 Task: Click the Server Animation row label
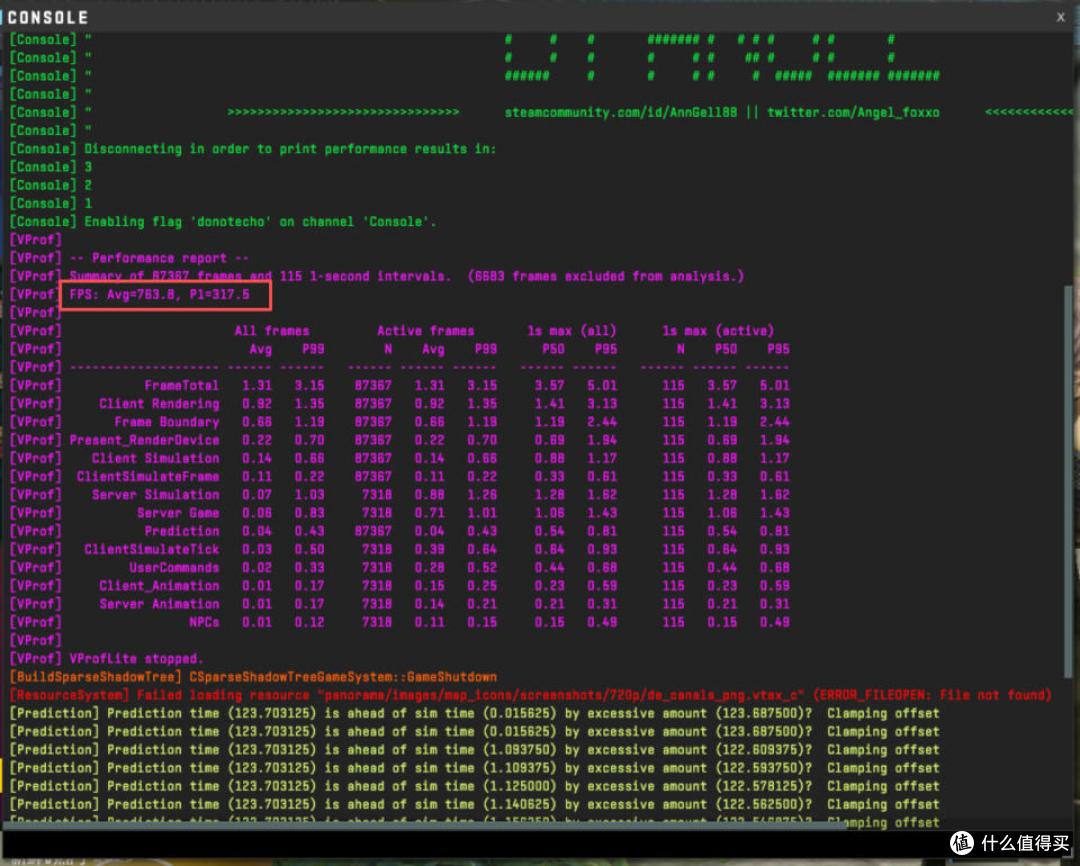(159, 605)
